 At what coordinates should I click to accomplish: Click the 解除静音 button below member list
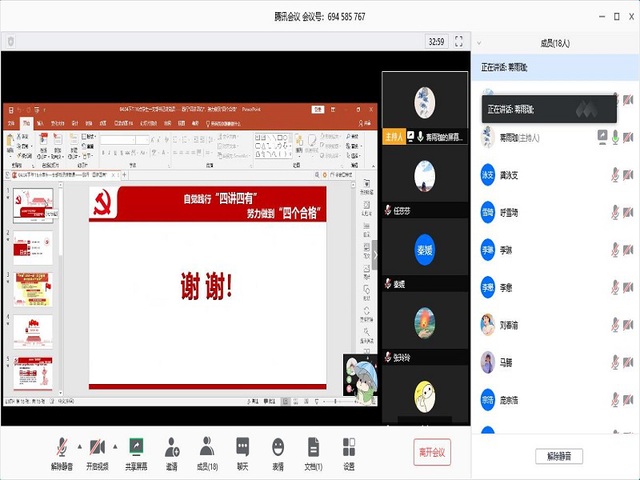point(559,456)
